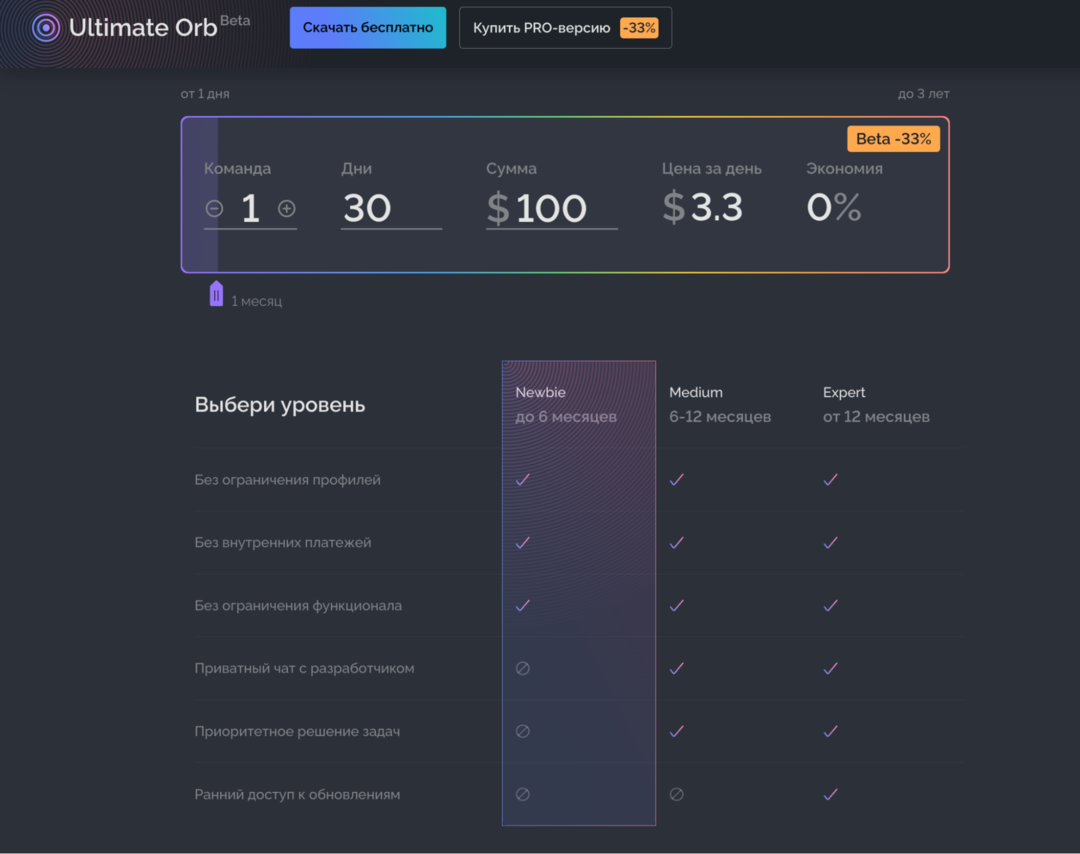
Task: Click Expert checkmark for Ранний доступ к обновлениям
Action: point(830,794)
